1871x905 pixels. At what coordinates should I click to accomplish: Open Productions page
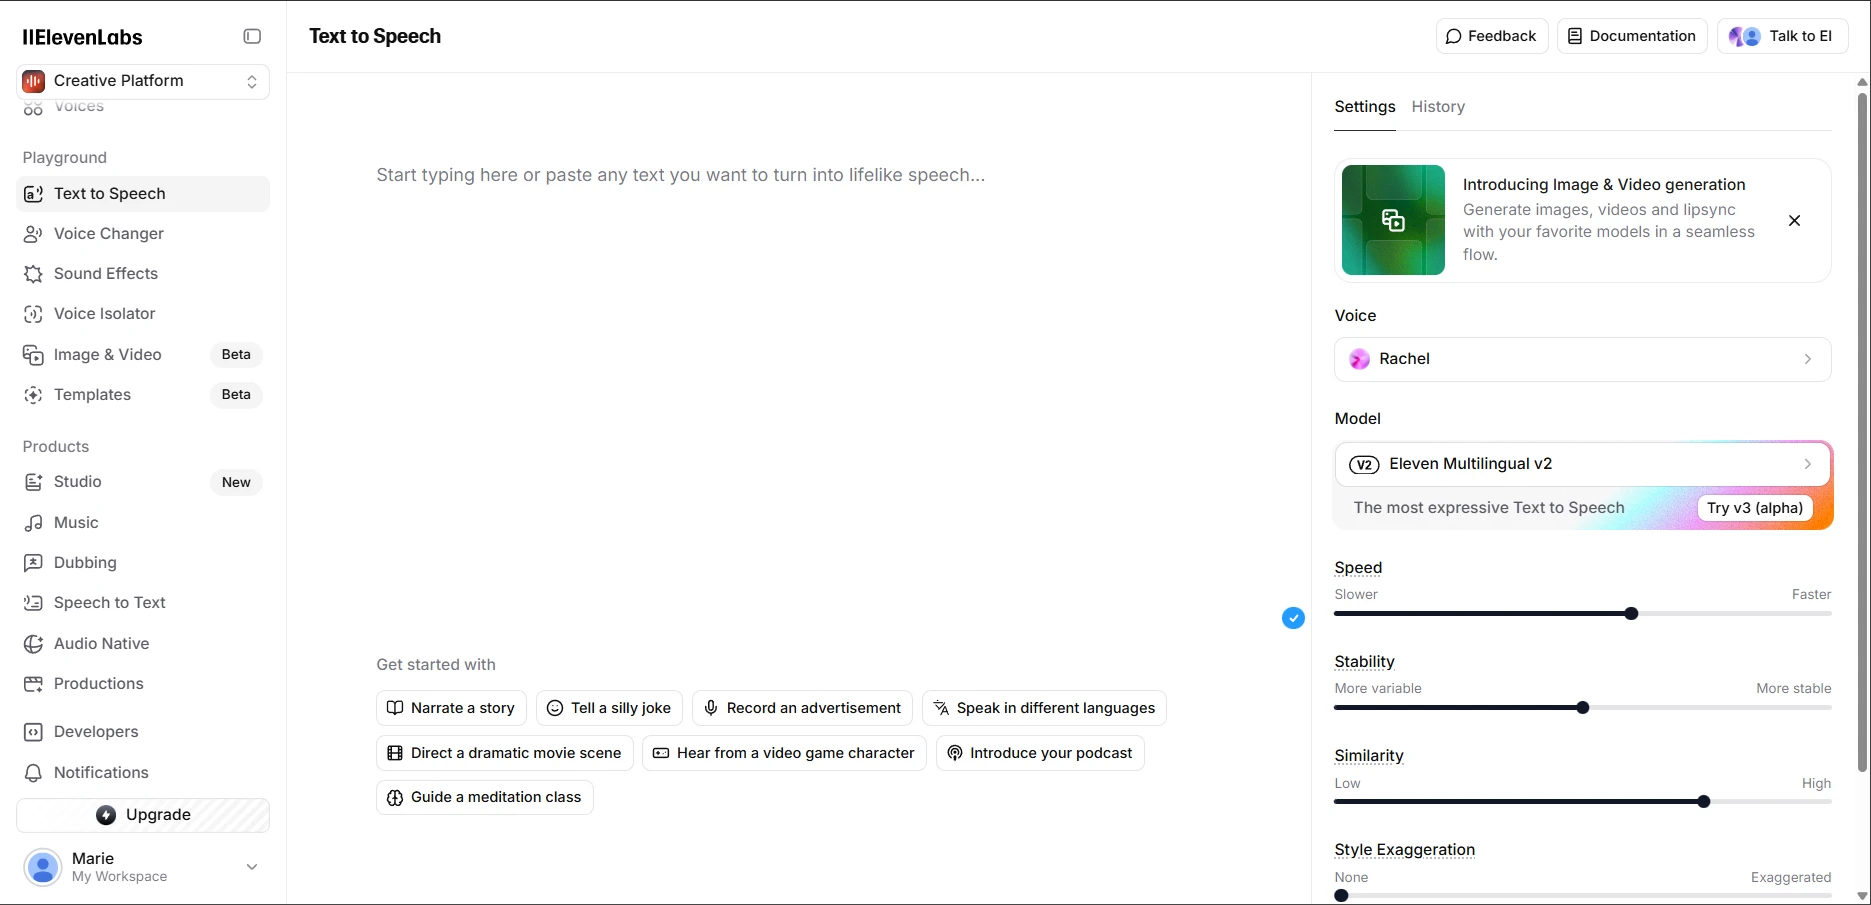click(x=143, y=684)
